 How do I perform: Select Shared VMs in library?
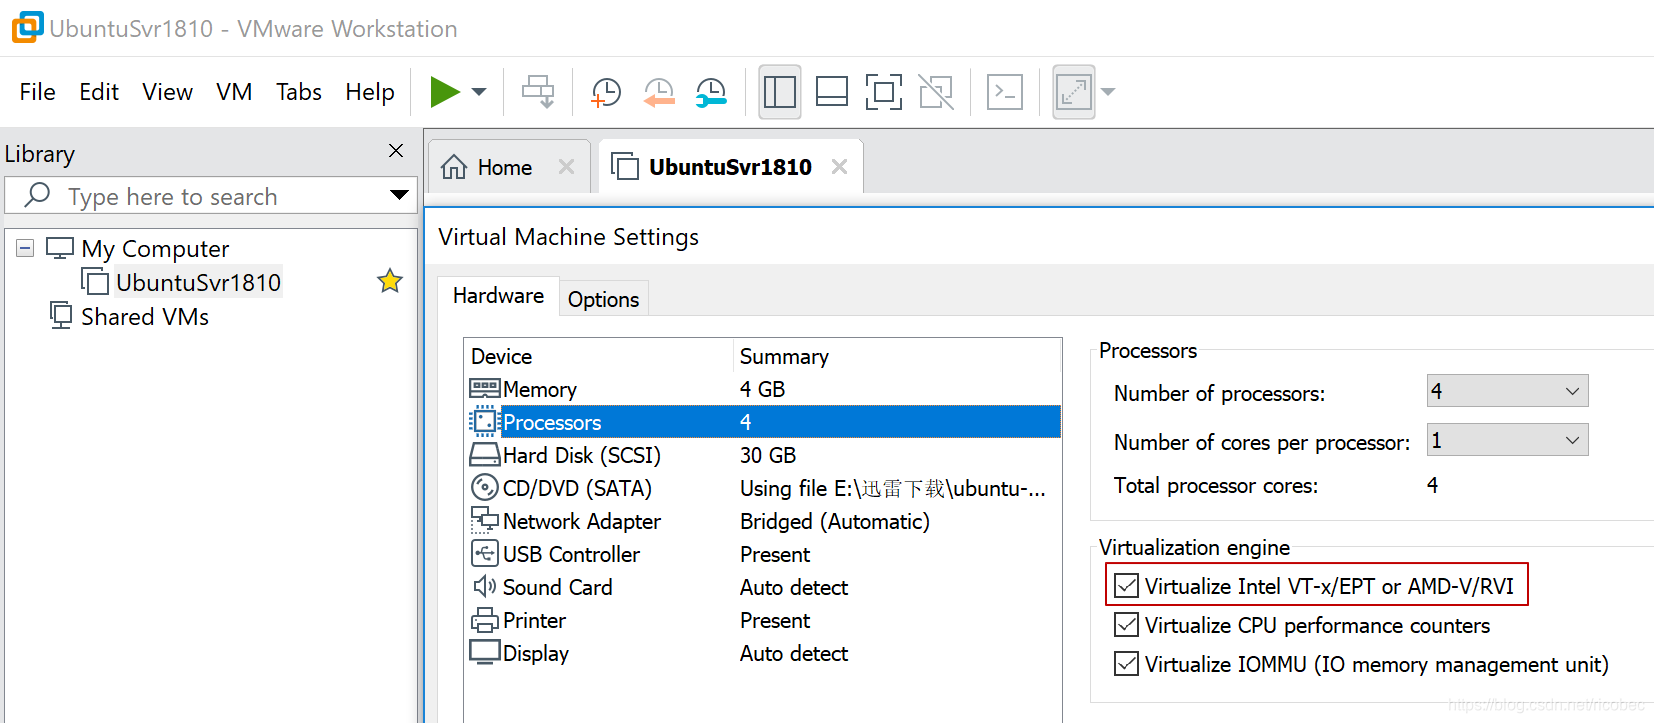[x=144, y=316]
